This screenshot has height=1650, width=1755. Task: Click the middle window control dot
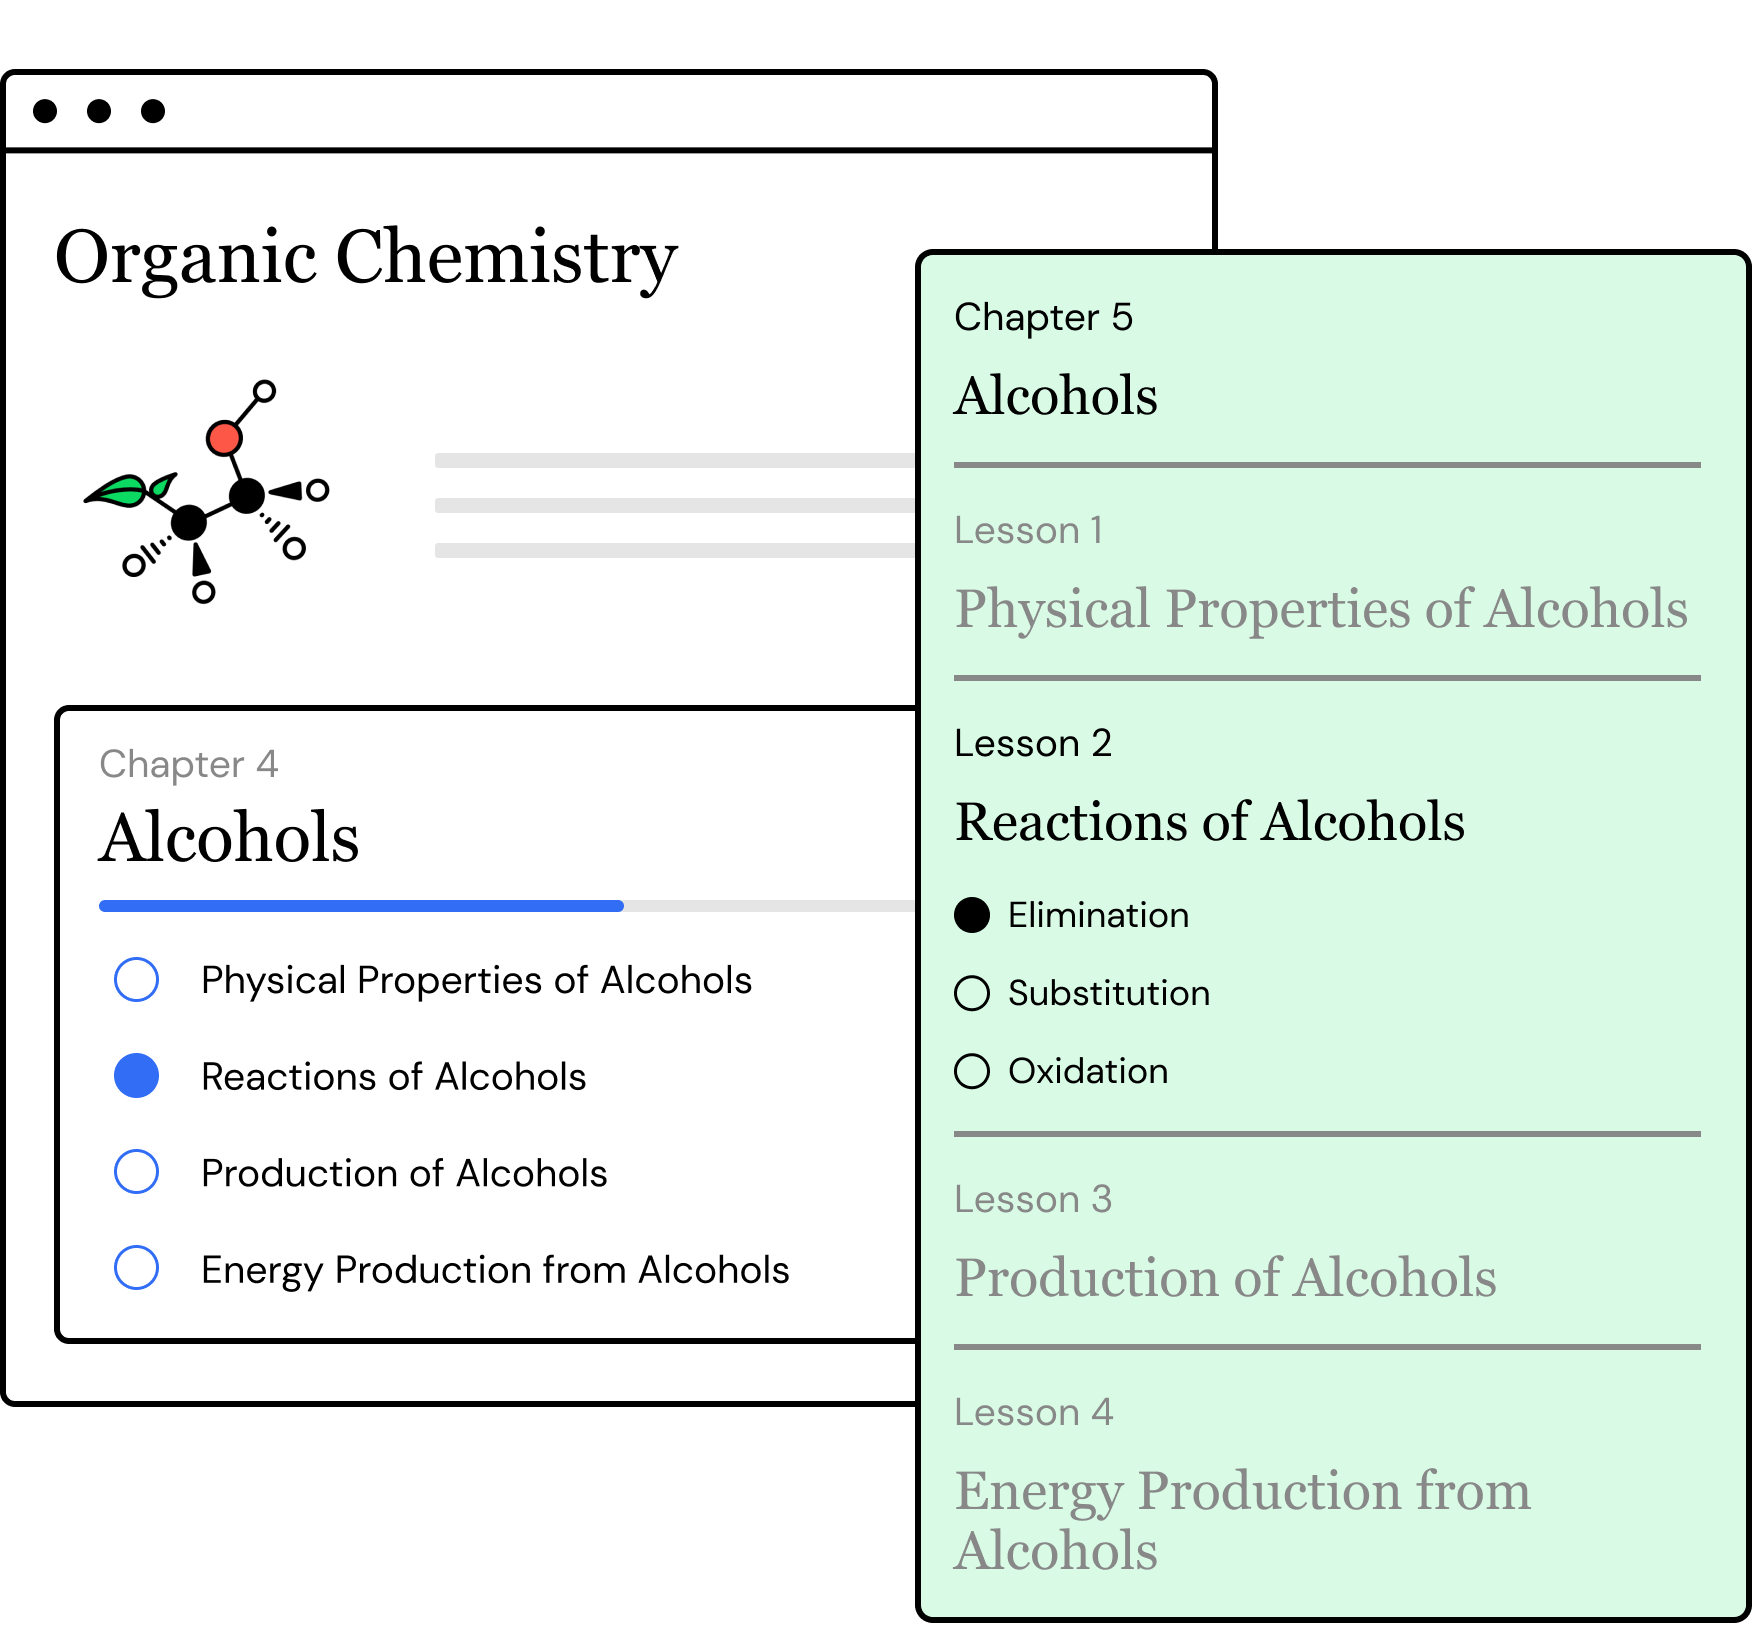coord(99,111)
